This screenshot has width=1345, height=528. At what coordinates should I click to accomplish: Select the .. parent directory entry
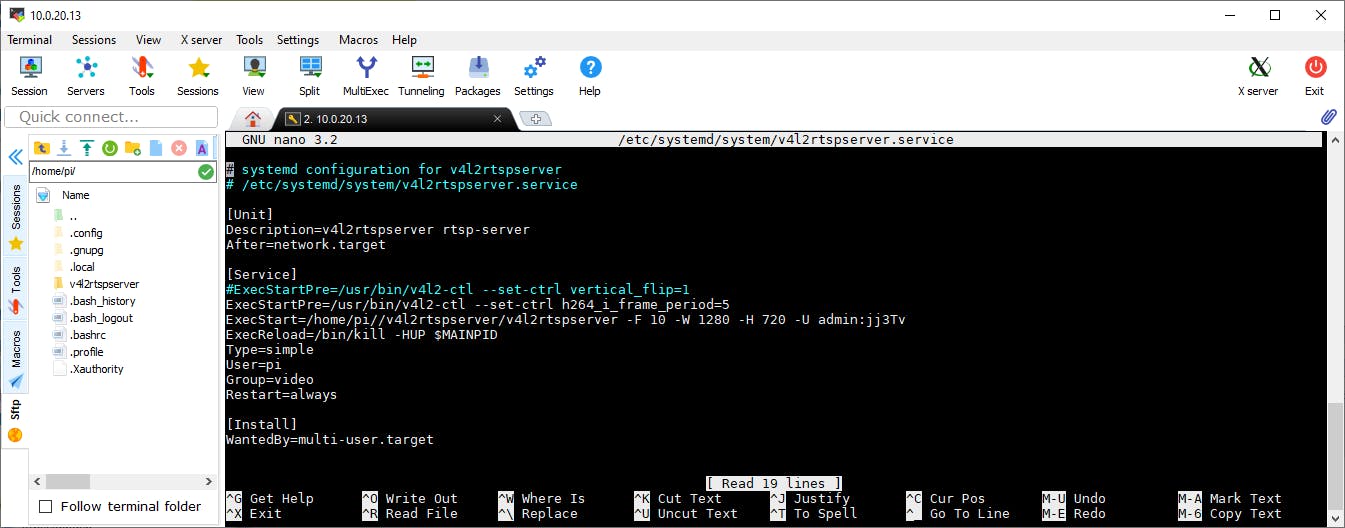click(74, 216)
